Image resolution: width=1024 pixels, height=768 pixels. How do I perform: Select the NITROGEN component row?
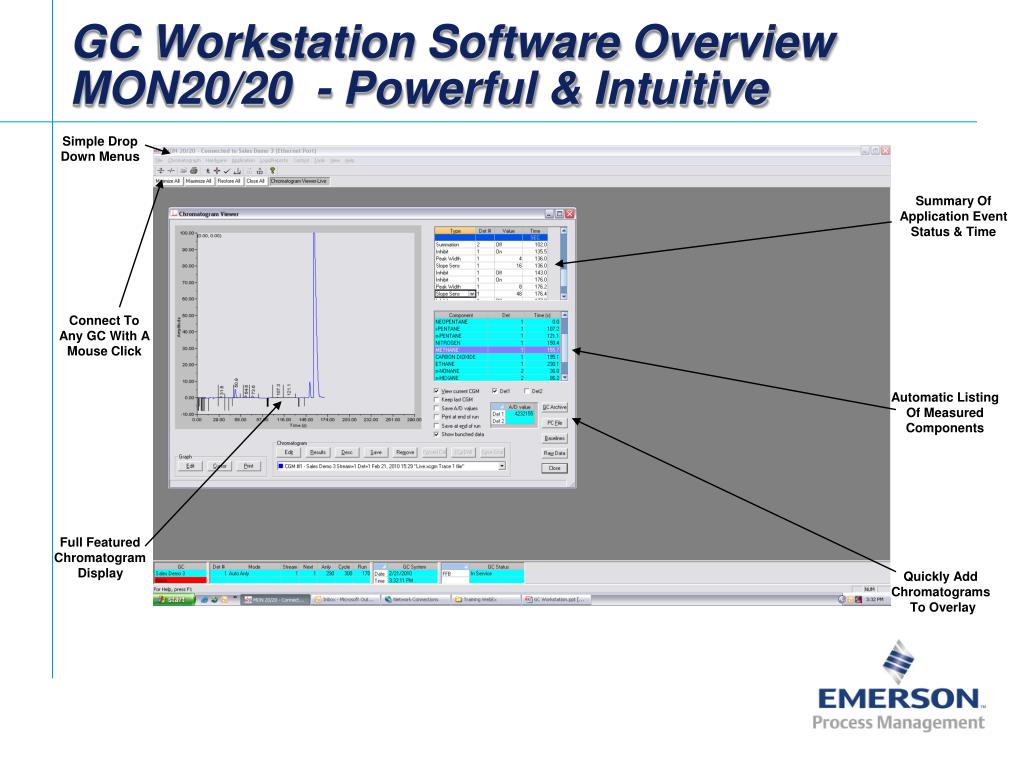[x=498, y=343]
